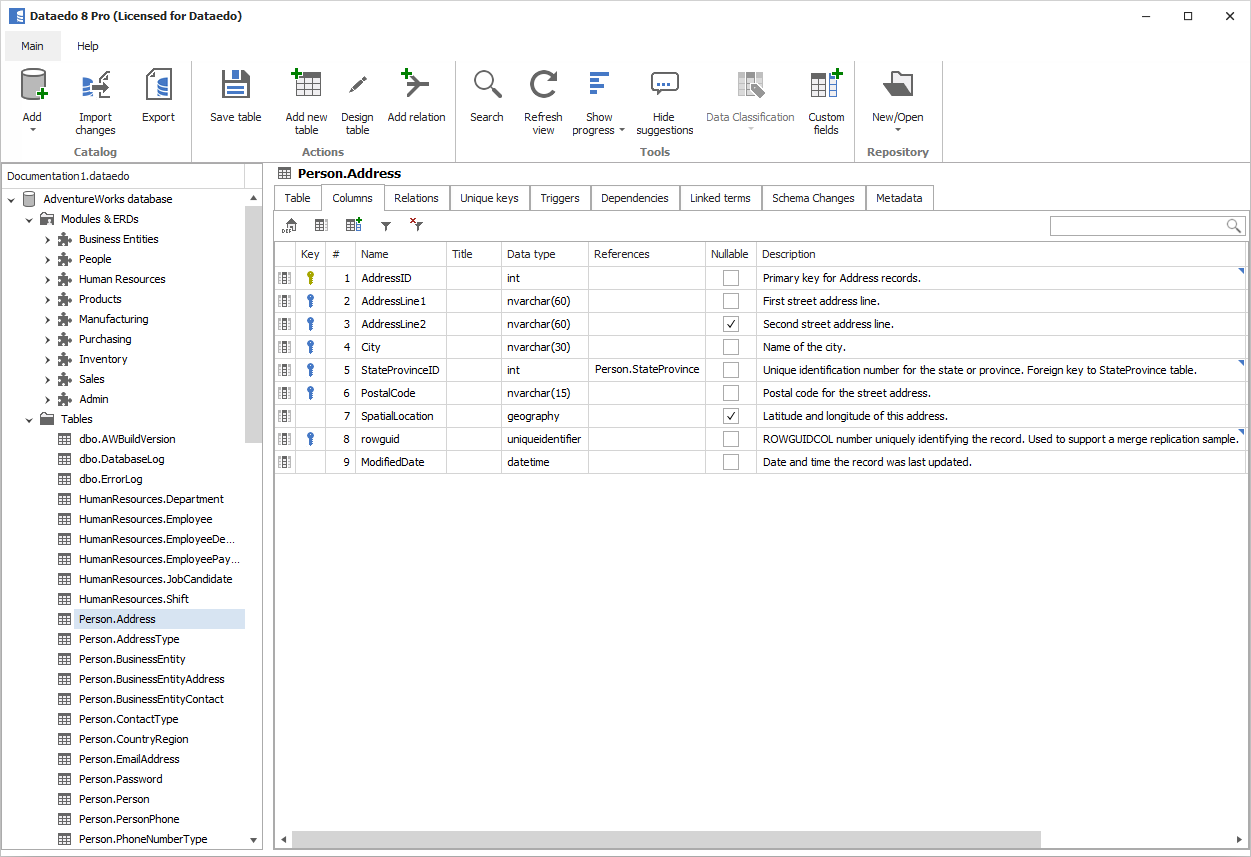Viewport: 1251px width, 857px height.
Task: Switch to the Relations tab
Action: tap(416, 198)
